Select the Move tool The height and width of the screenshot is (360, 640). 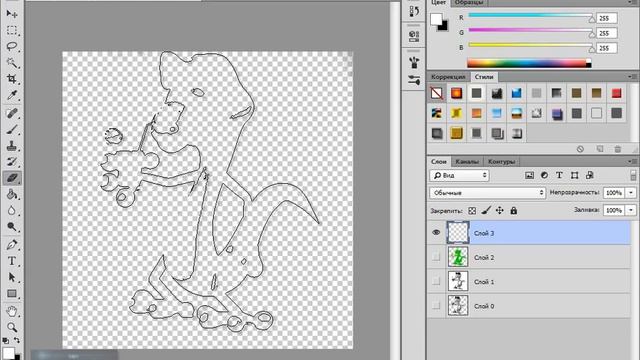(x=11, y=14)
